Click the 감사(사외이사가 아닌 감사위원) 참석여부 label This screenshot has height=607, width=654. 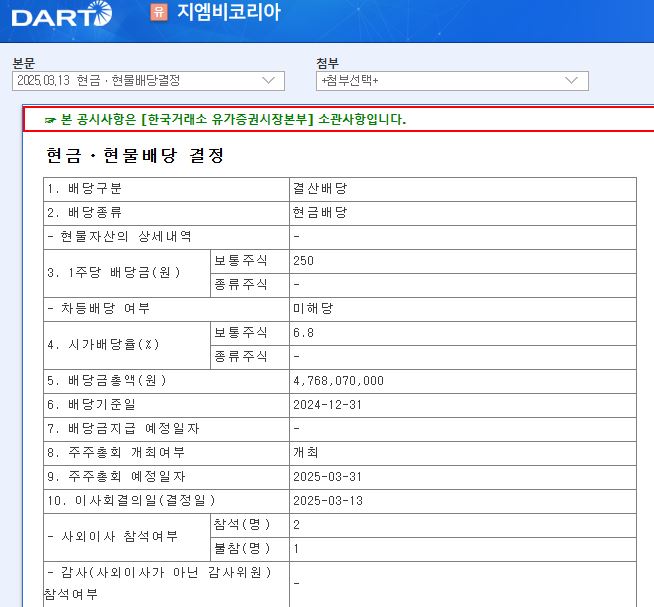[158, 583]
